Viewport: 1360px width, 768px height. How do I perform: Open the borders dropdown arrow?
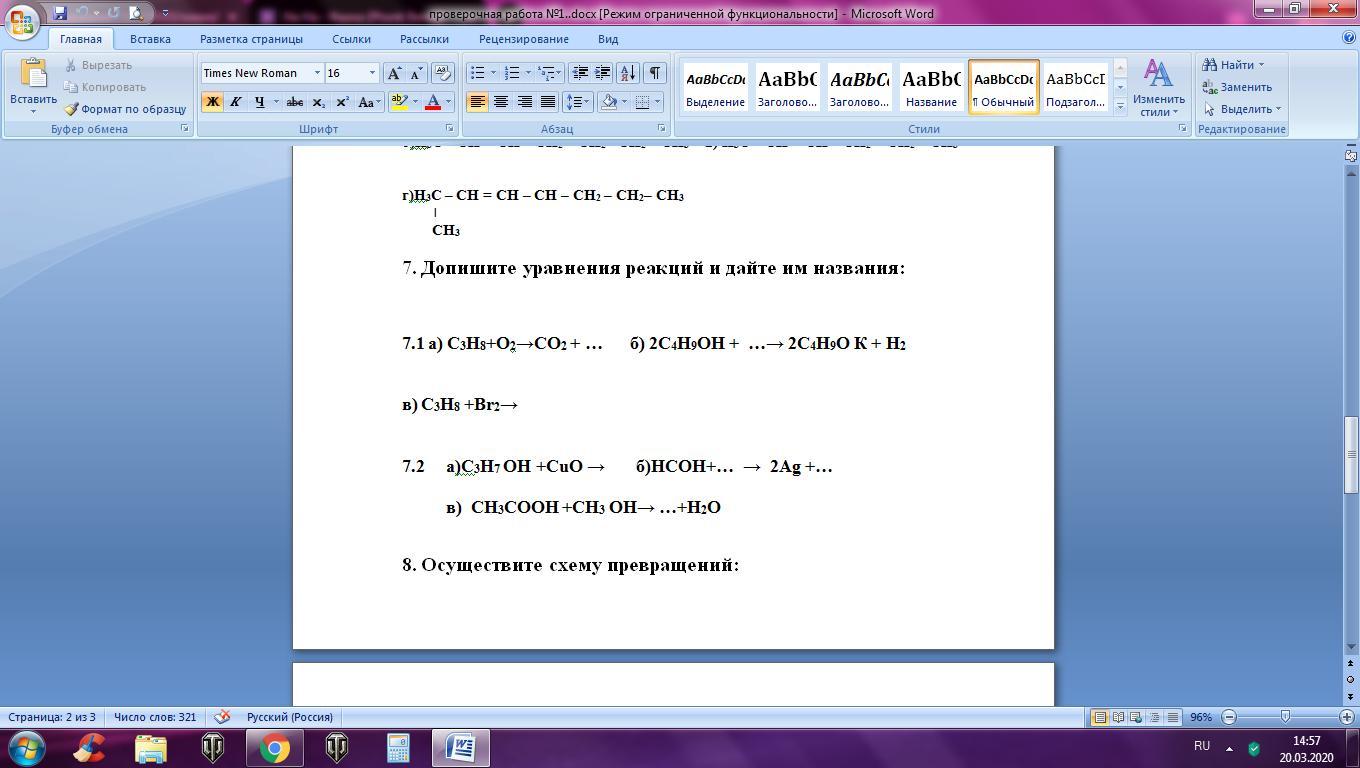point(656,102)
